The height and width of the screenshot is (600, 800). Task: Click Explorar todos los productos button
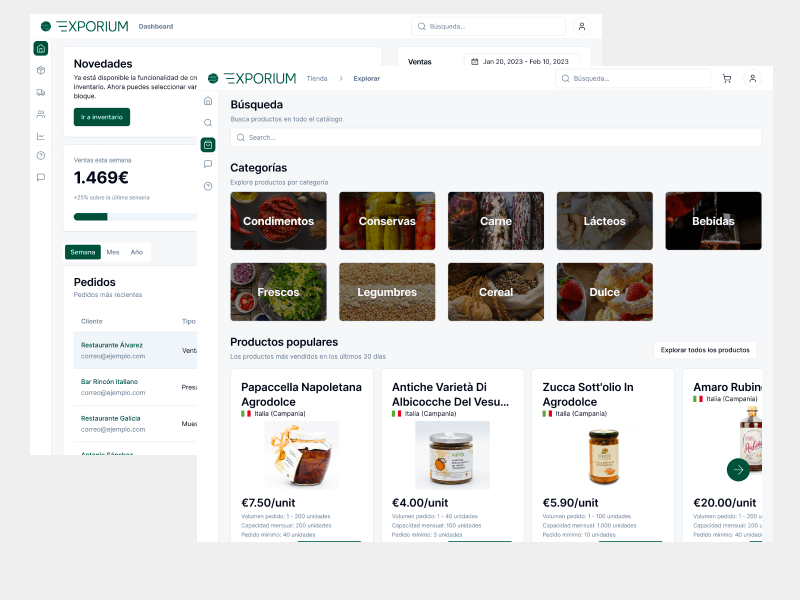[x=705, y=350]
